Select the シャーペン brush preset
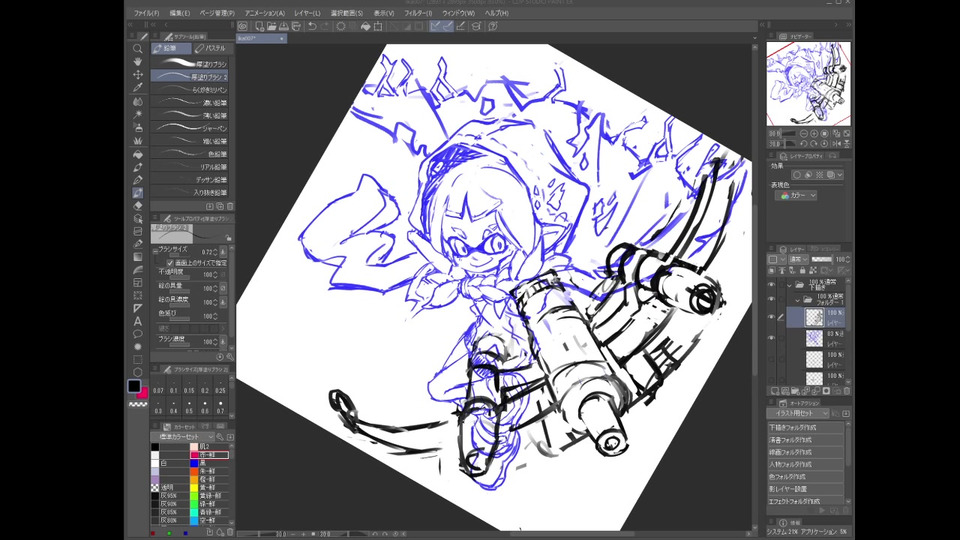This screenshot has height=540, width=960. 190,128
